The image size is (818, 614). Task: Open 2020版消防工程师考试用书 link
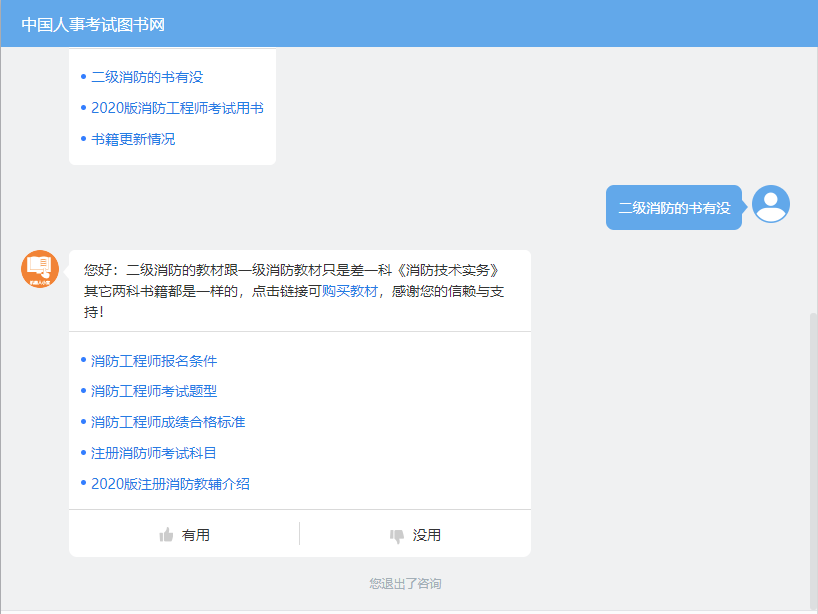tap(177, 108)
